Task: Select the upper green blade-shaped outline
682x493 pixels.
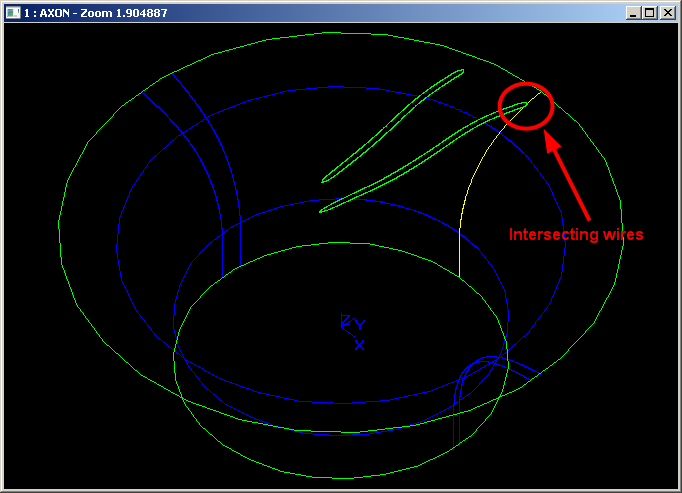Action: [393, 125]
